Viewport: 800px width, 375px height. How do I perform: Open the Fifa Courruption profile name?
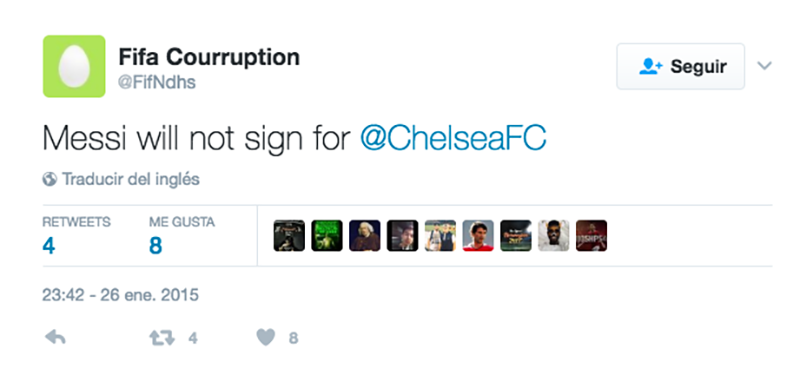tap(209, 57)
